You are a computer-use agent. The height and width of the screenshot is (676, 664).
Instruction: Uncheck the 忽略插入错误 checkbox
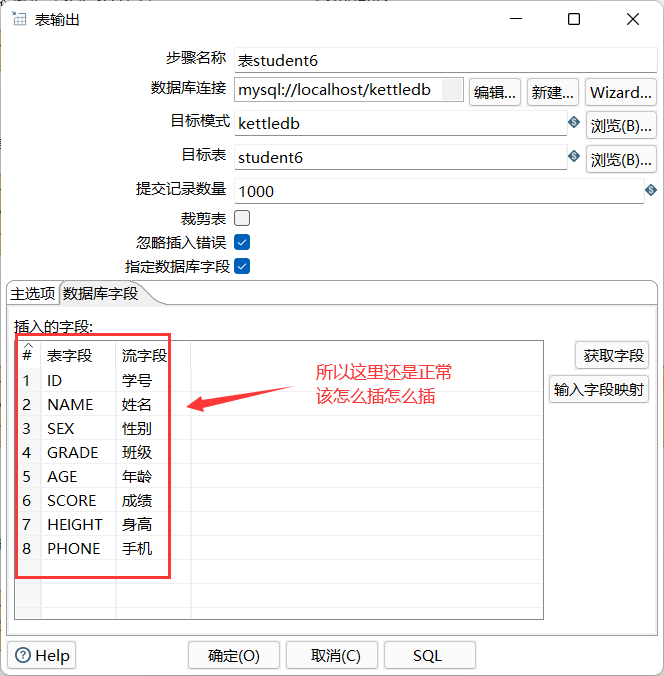coord(242,242)
